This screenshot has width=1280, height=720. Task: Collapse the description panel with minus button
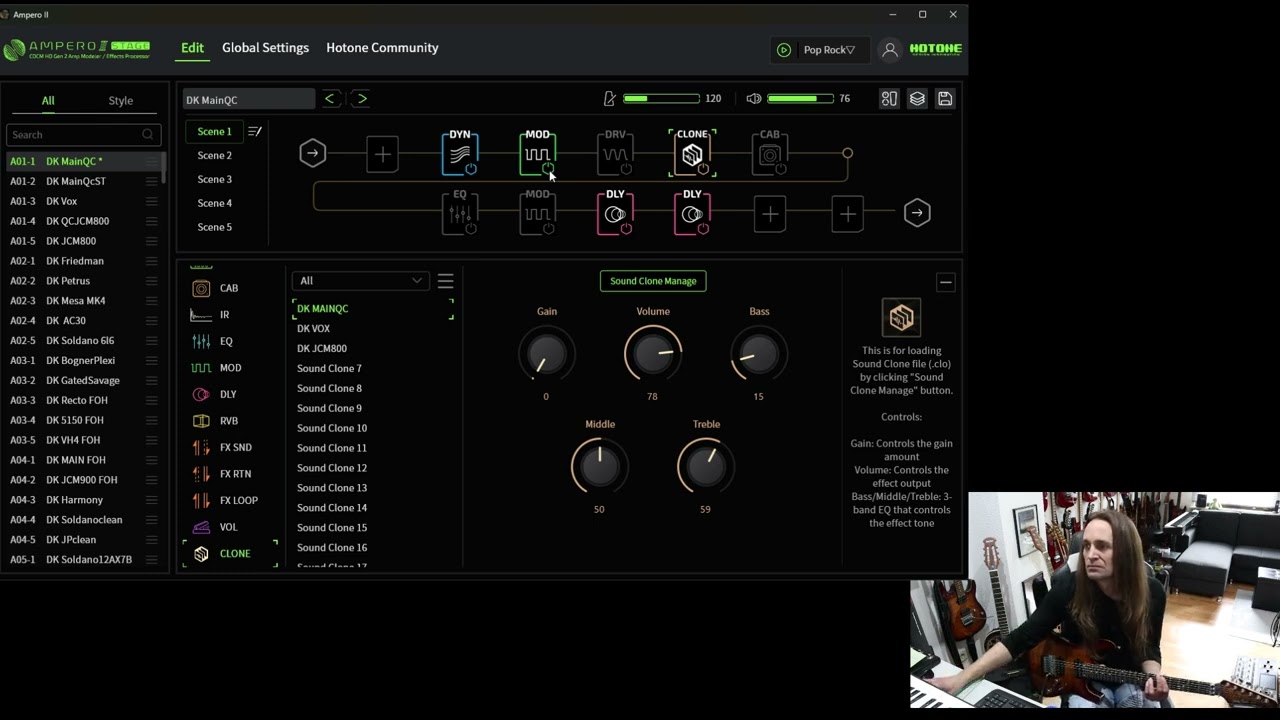(945, 282)
